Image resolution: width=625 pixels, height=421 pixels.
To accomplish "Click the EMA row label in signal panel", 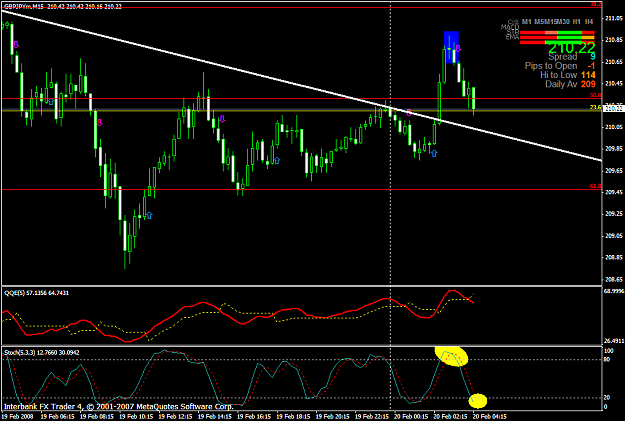I will (x=512, y=37).
